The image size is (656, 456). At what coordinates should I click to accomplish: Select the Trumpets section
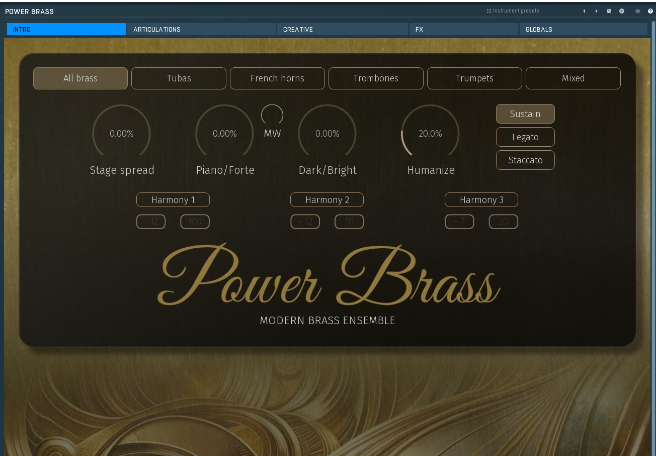click(x=474, y=78)
